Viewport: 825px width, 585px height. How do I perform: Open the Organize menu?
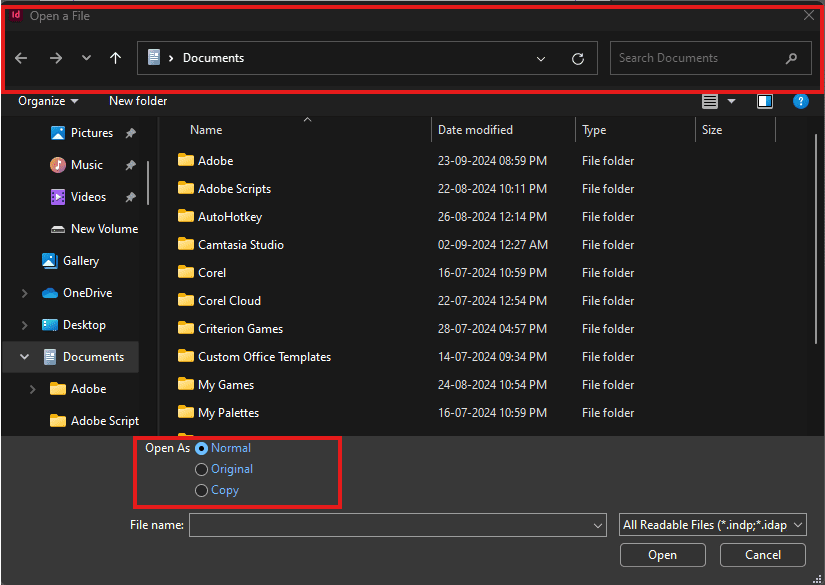point(48,101)
